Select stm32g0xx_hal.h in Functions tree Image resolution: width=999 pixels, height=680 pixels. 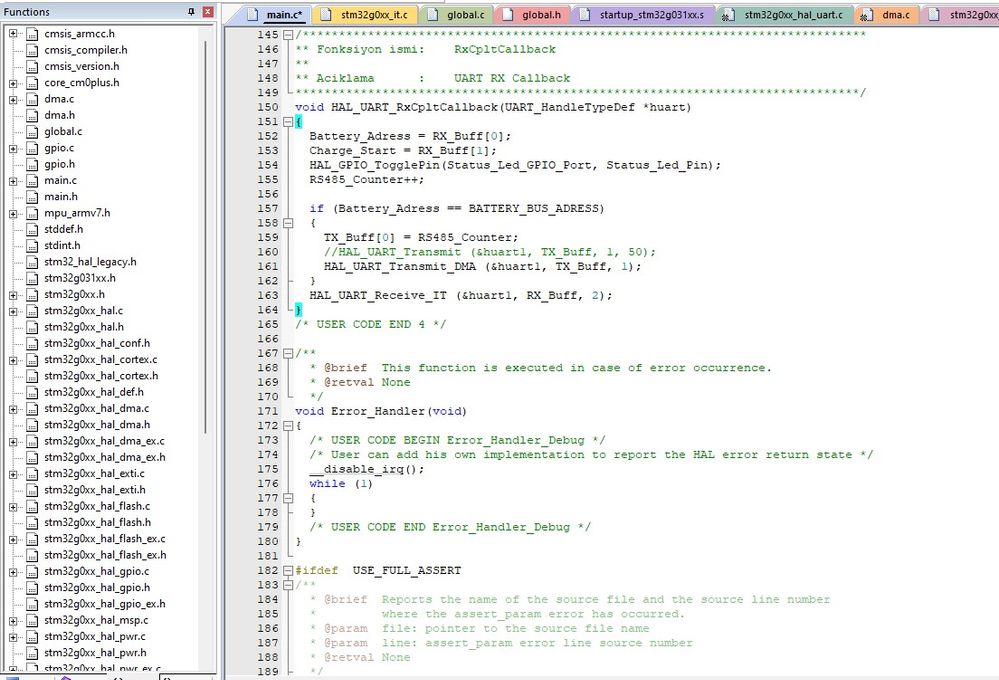click(83, 327)
